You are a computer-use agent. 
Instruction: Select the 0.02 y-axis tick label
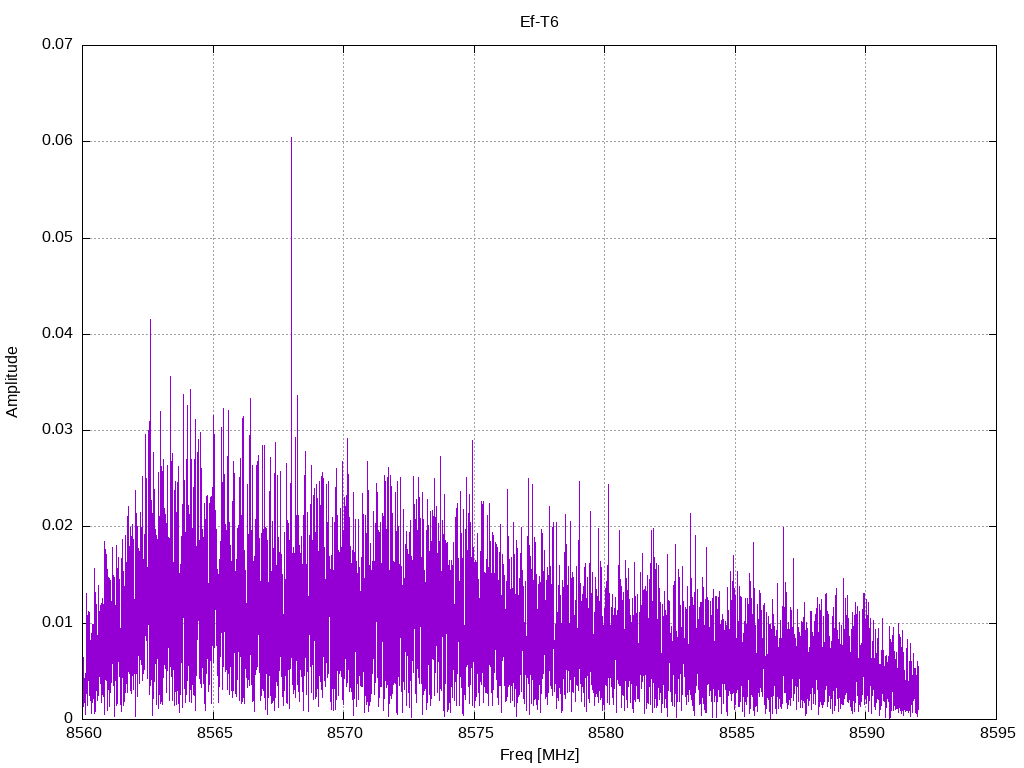57,526
